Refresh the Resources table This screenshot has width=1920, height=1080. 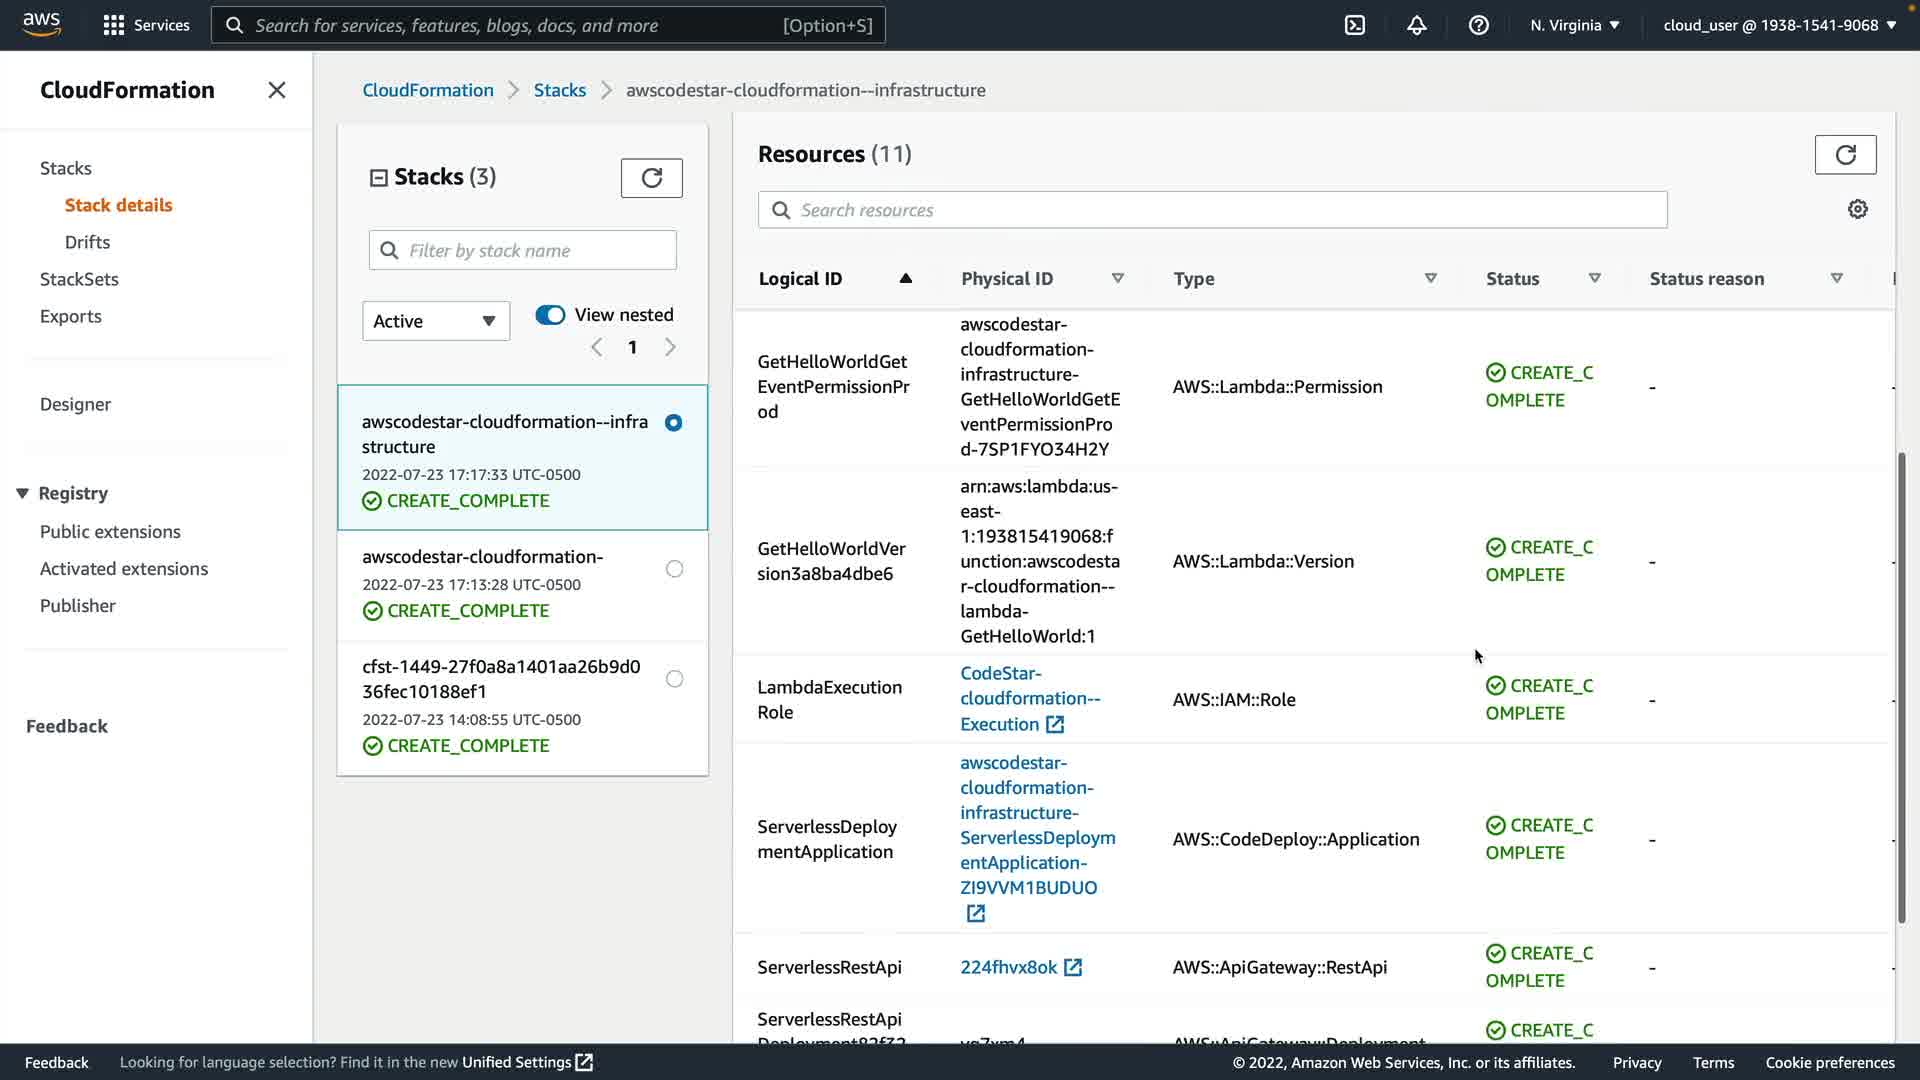click(x=1845, y=155)
